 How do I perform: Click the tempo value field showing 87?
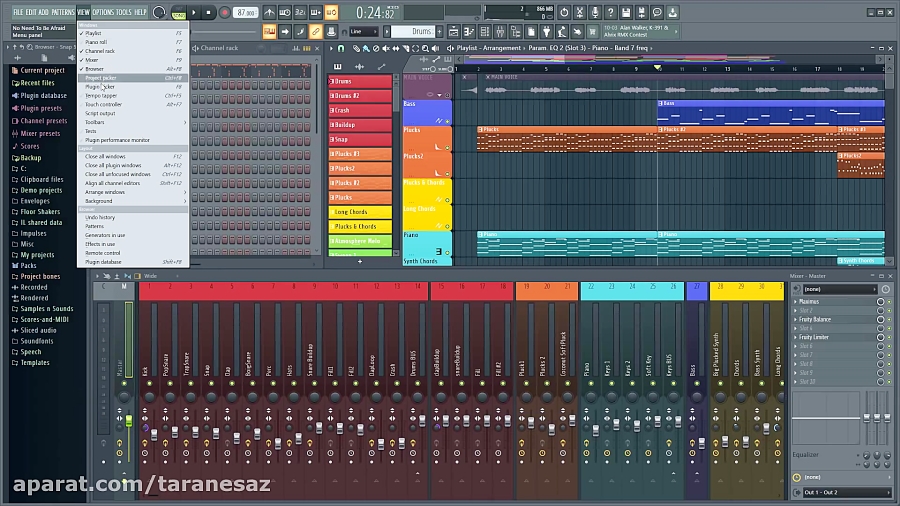tap(245, 12)
